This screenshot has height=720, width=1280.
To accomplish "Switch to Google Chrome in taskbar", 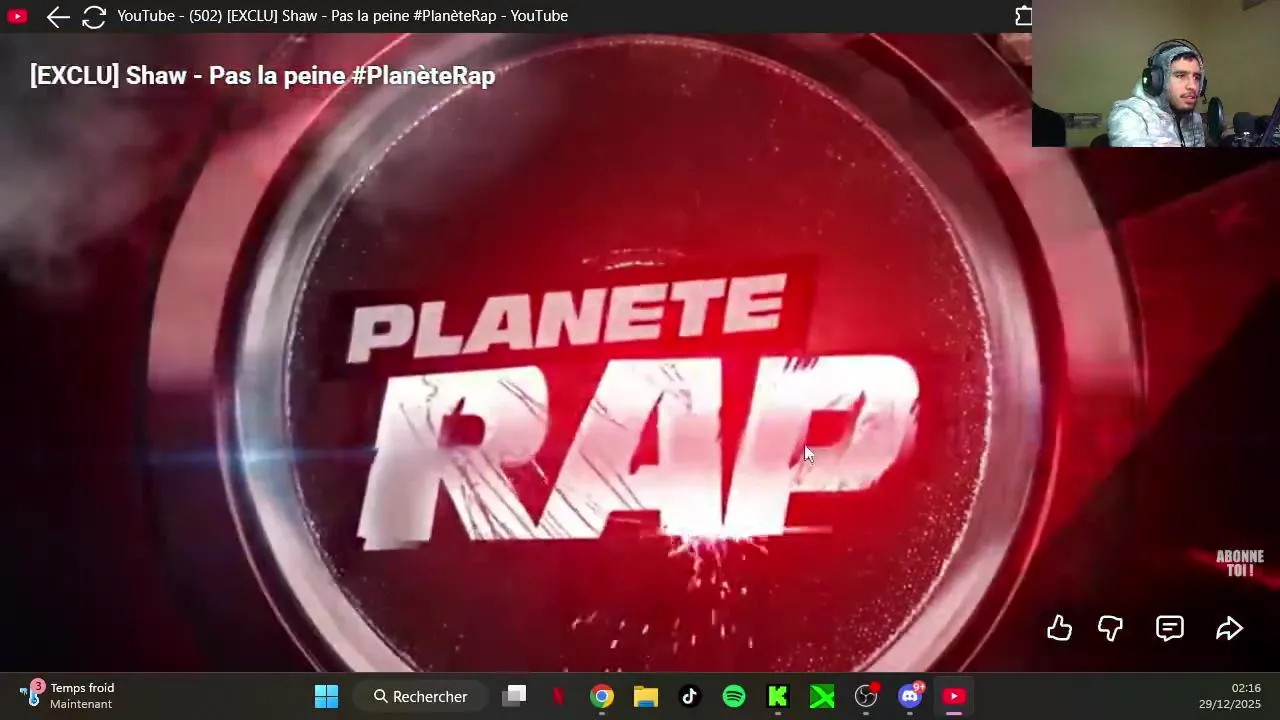I will pos(602,696).
